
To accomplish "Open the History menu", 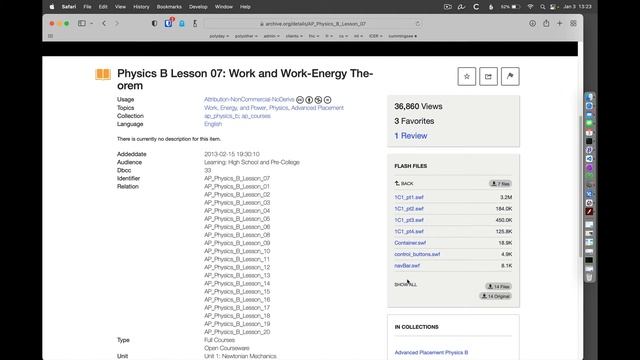I will 141,7.
